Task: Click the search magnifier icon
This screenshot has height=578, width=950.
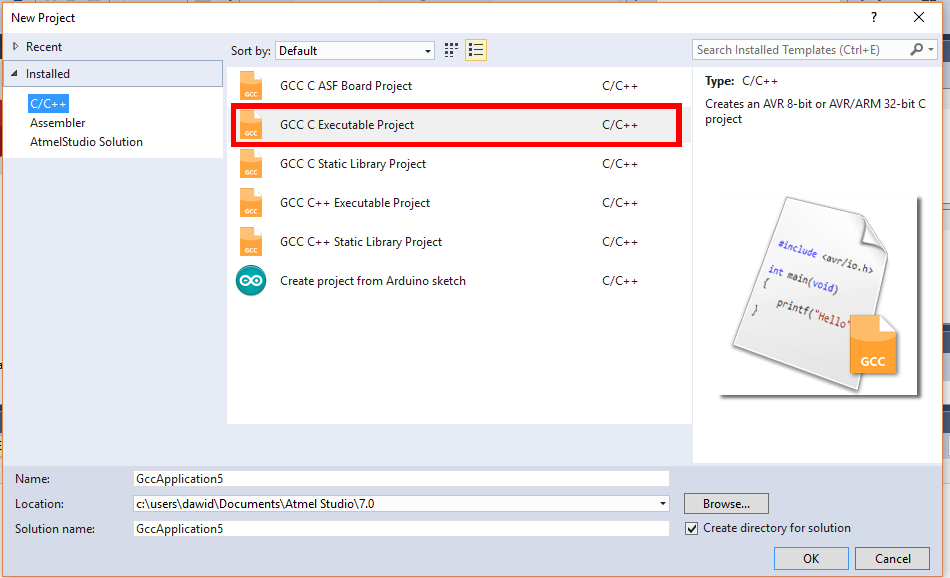Action: coord(917,50)
